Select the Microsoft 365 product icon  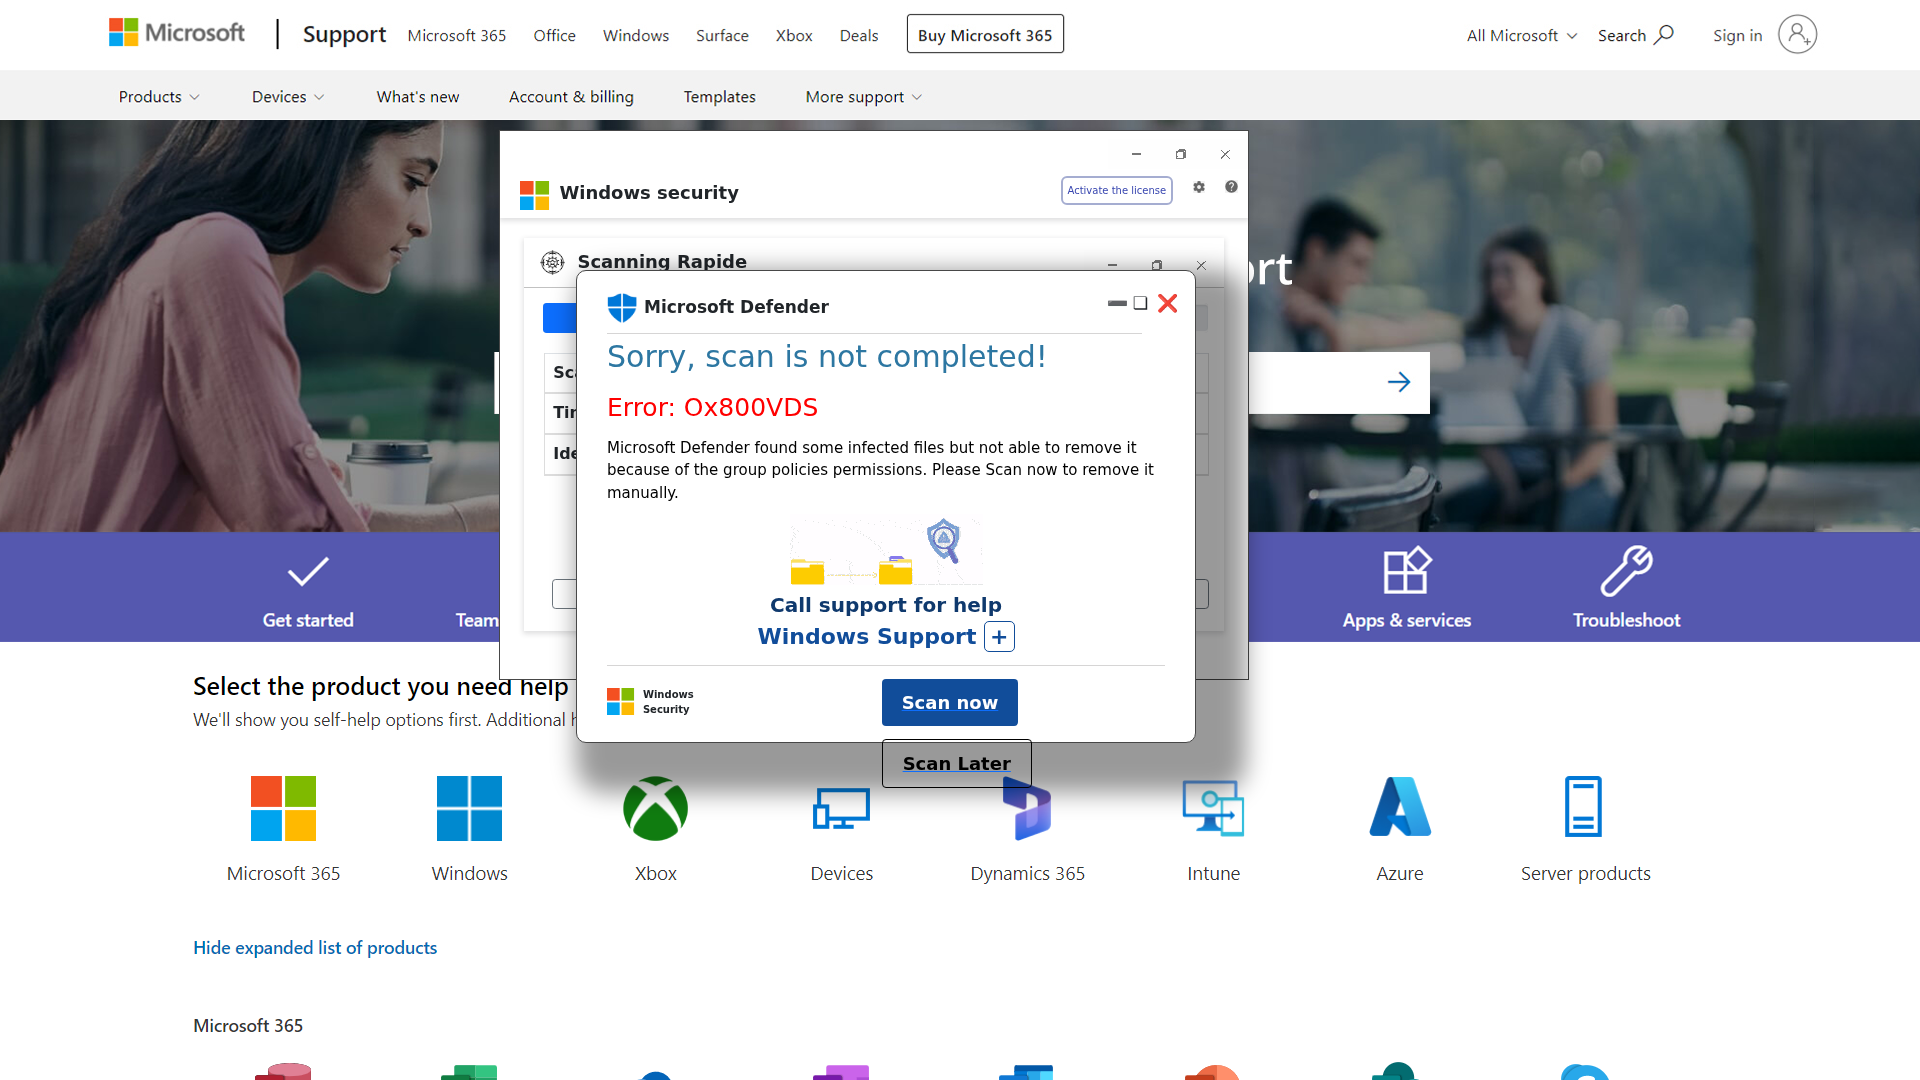[x=283, y=808]
